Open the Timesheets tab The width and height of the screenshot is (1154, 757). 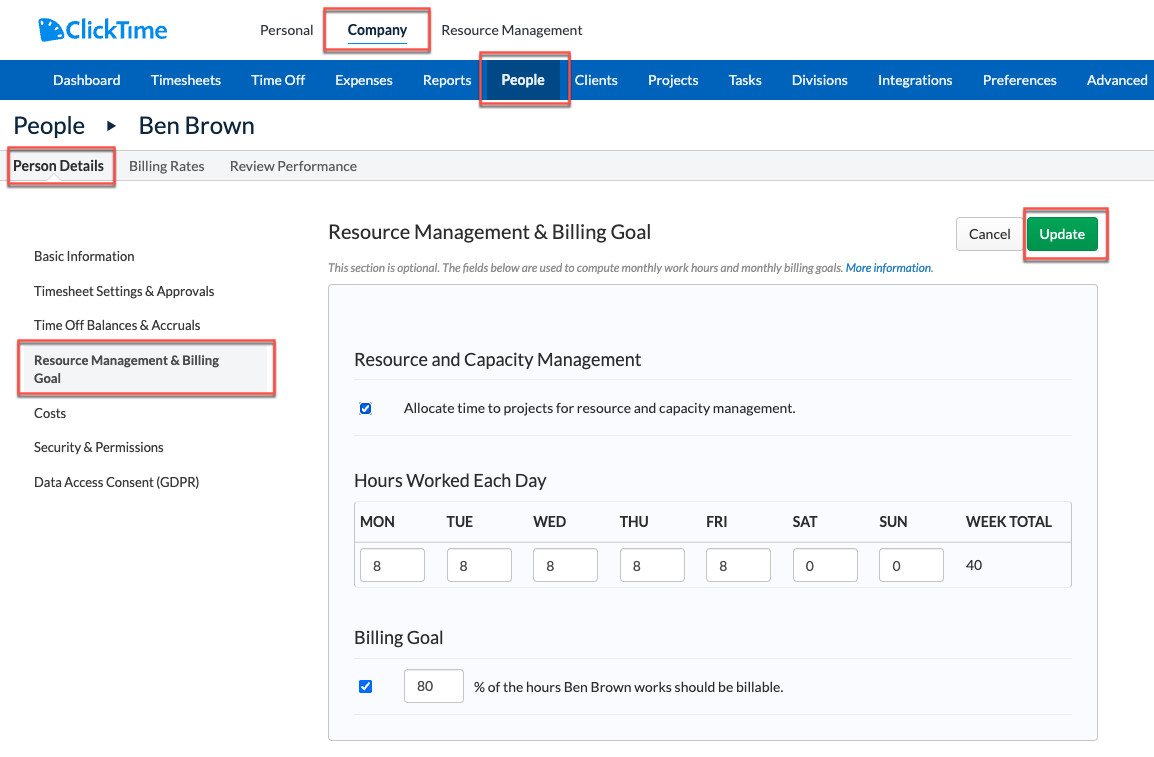(x=185, y=80)
